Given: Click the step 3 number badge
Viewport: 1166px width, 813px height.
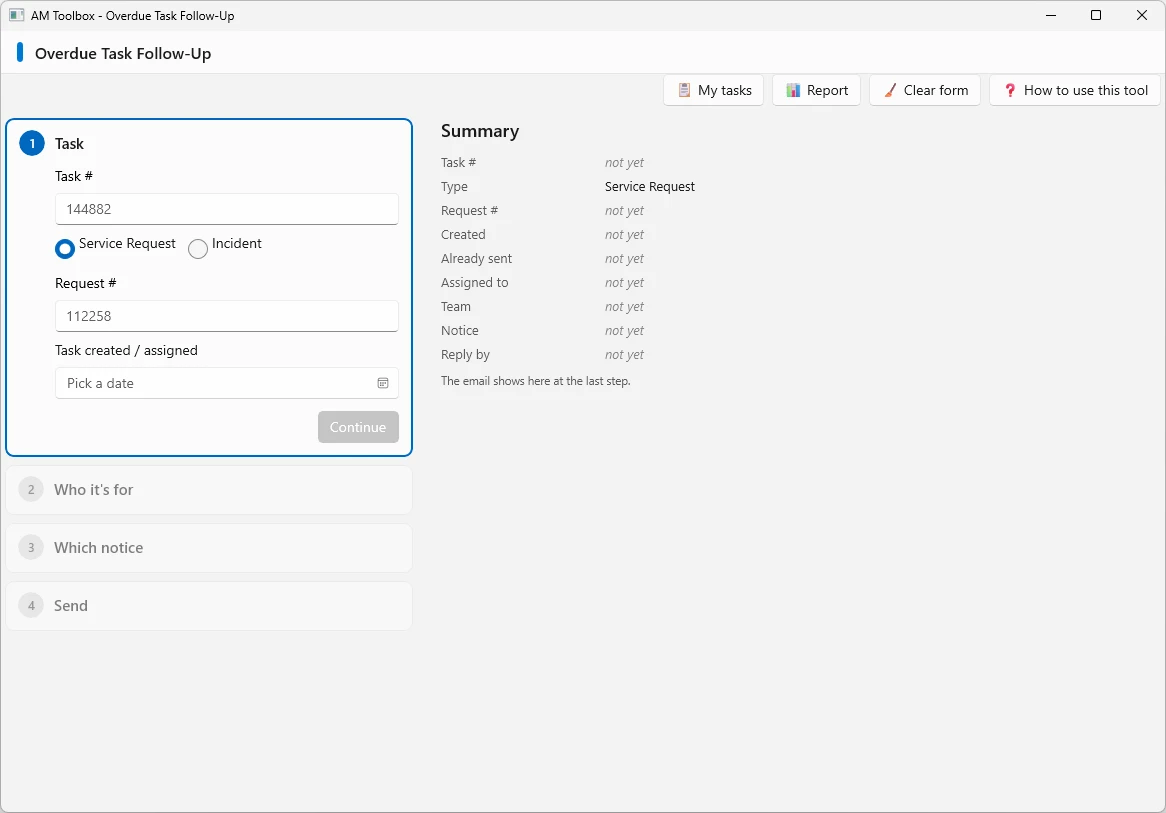Looking at the screenshot, I should pyautogui.click(x=31, y=547).
